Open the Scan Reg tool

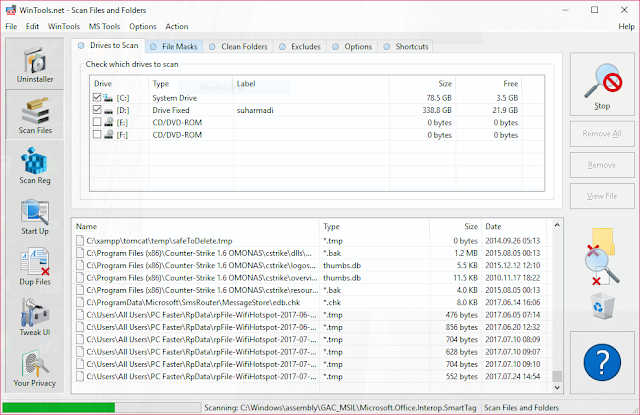pos(35,165)
